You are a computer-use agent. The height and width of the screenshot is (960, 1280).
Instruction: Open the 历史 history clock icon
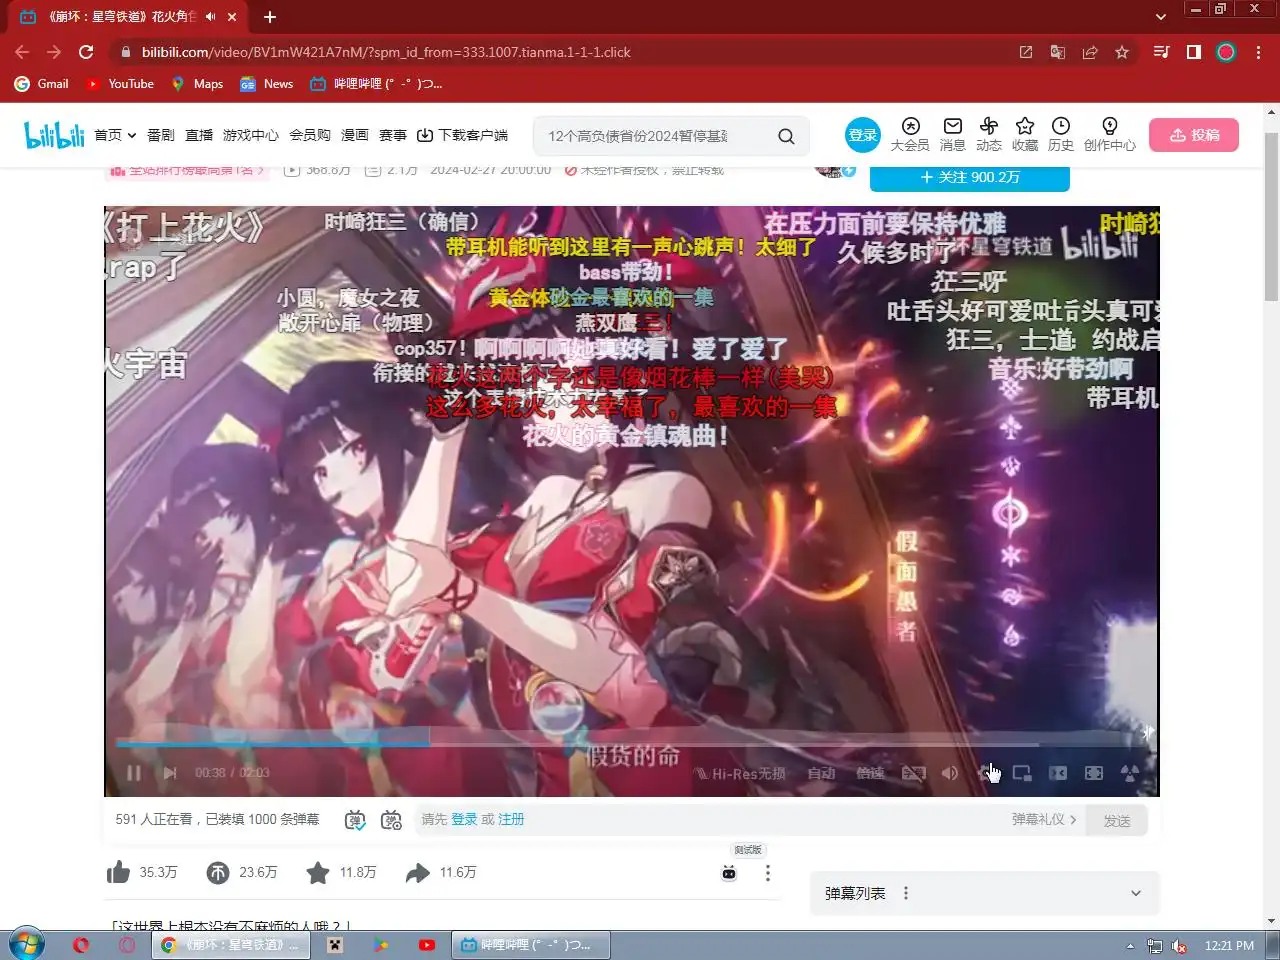[x=1061, y=134]
